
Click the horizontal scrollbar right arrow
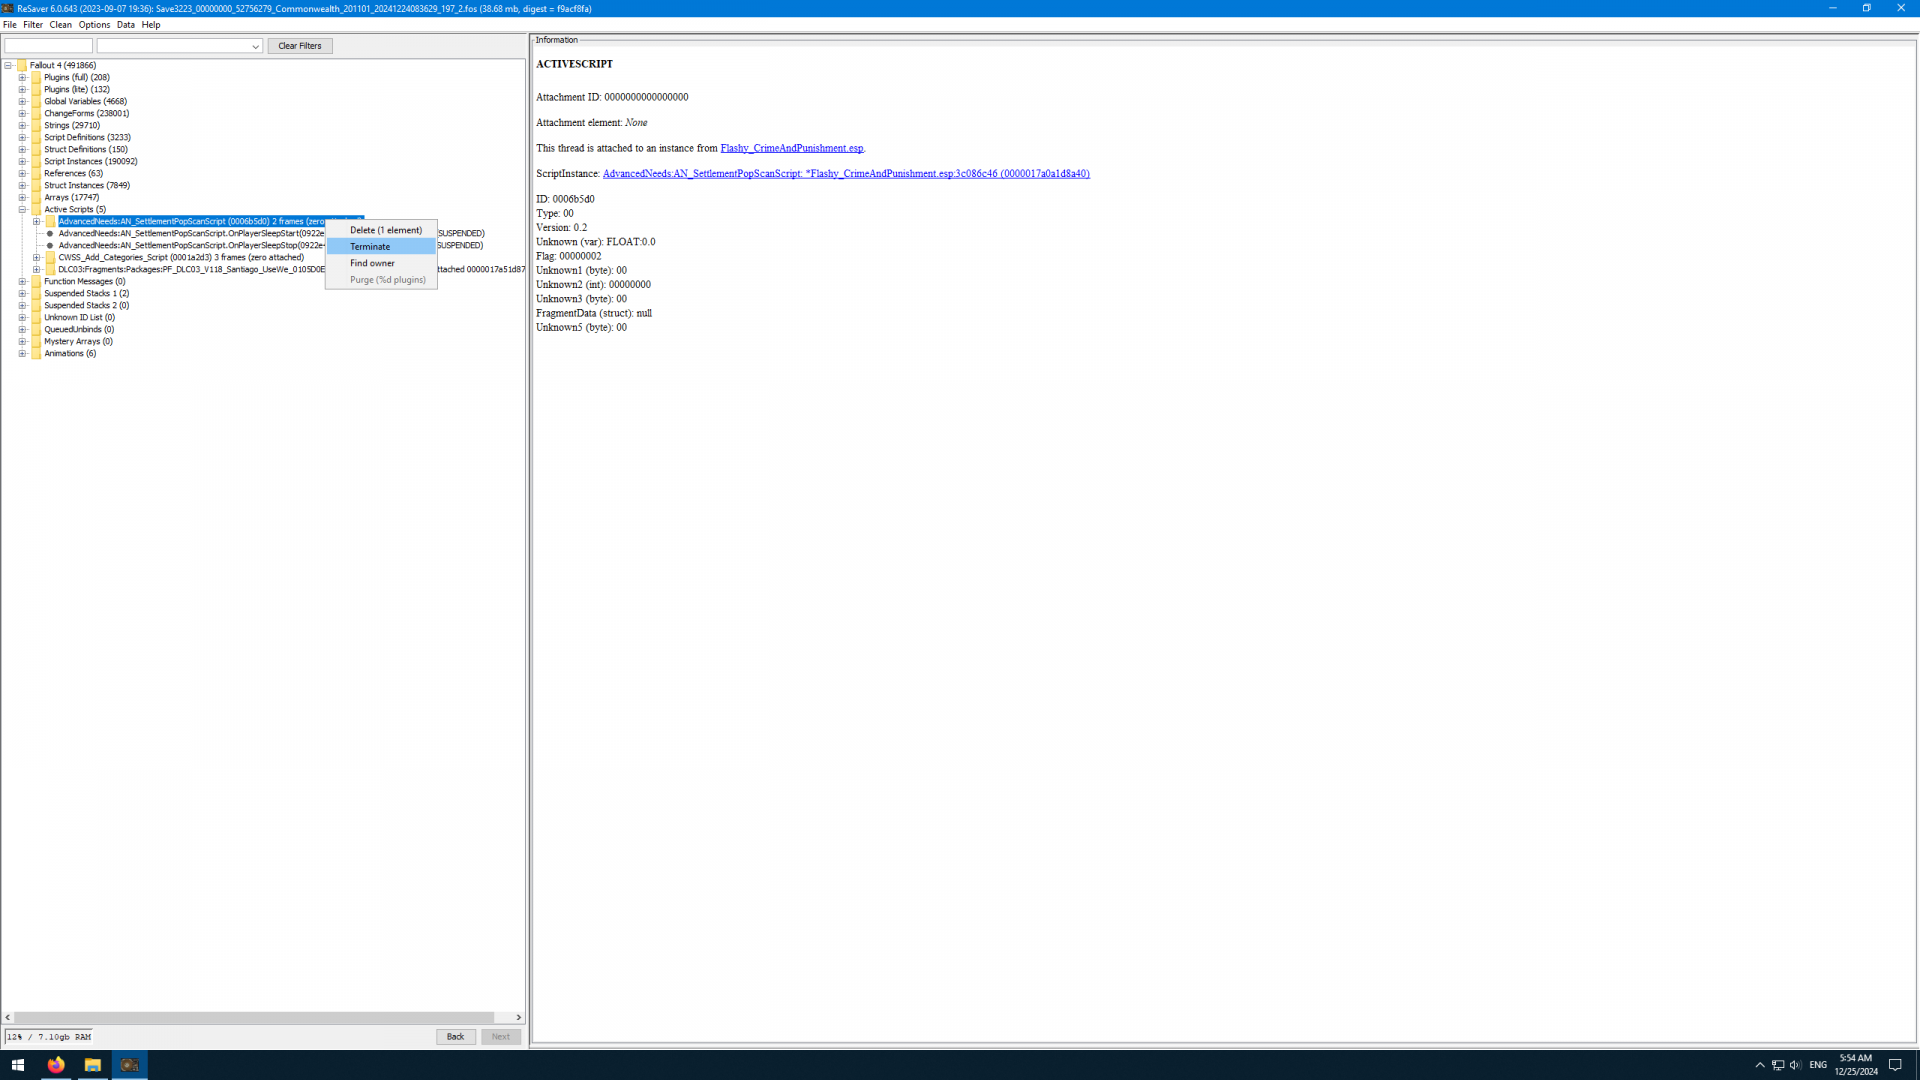click(518, 1018)
